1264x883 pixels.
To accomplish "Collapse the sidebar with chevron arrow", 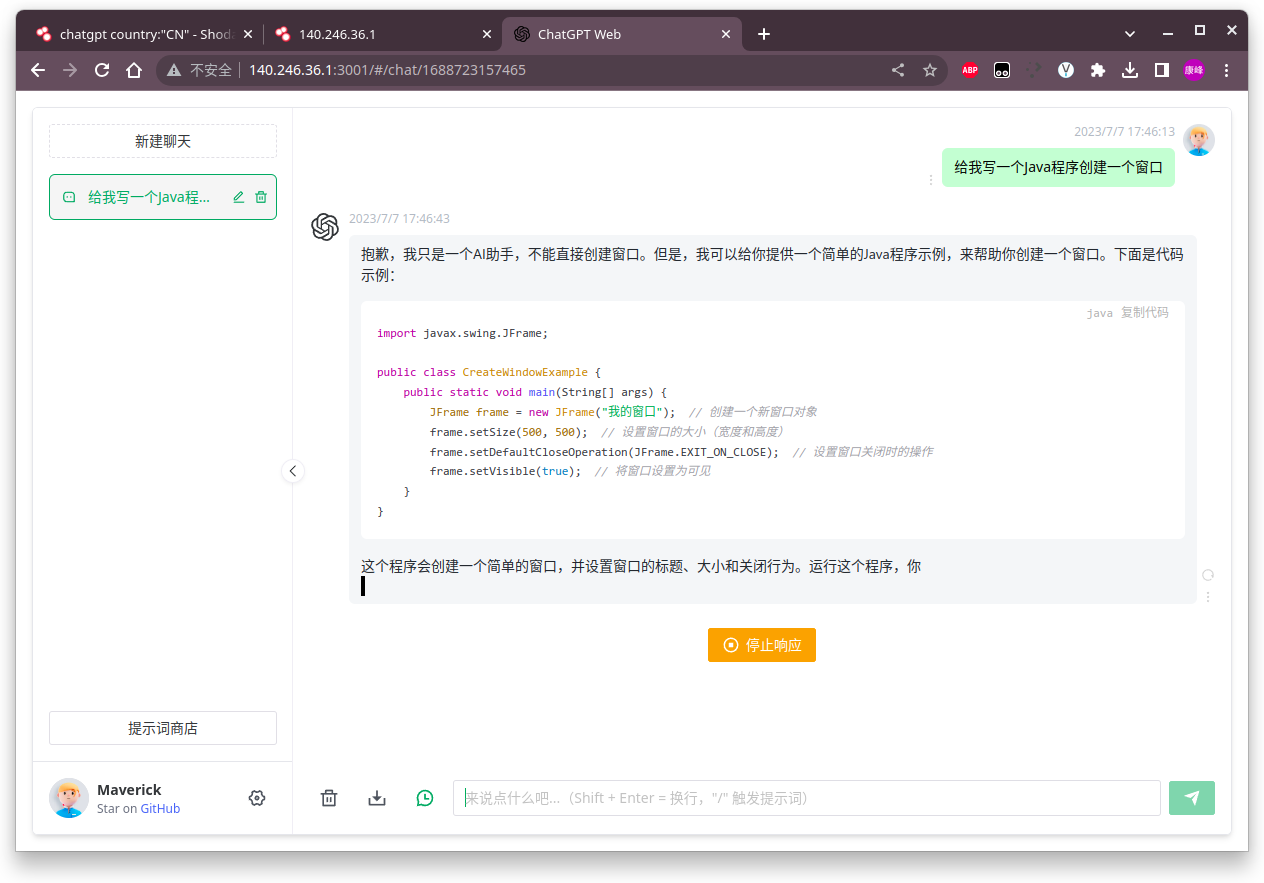I will (293, 470).
